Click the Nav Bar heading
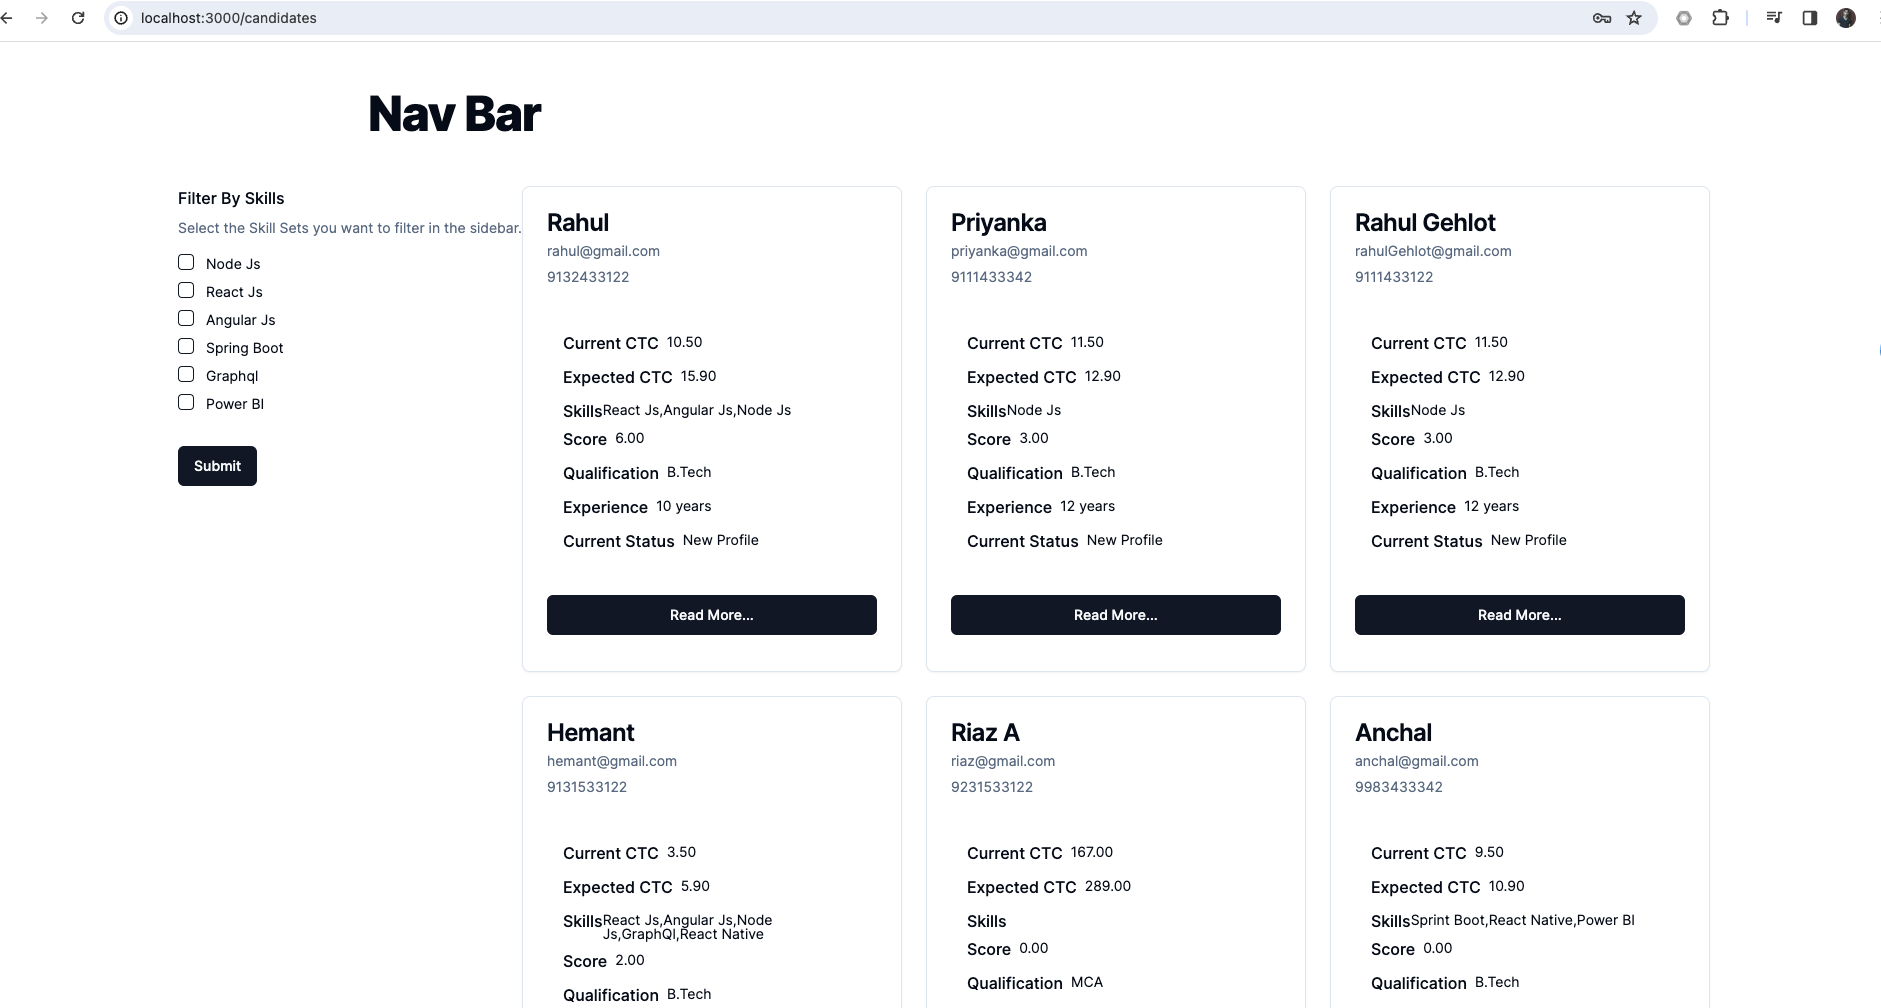 [x=454, y=114]
